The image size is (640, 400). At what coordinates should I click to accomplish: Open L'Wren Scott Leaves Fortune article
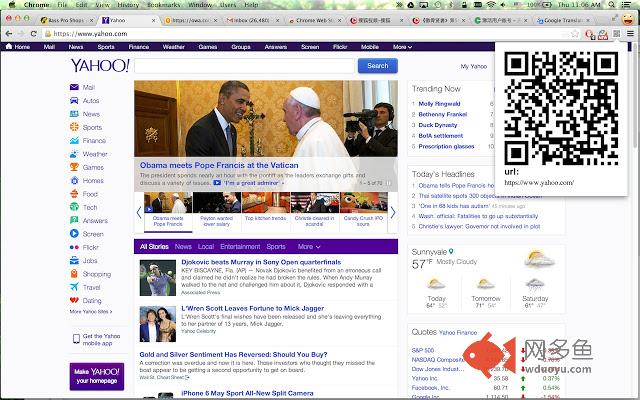[x=253, y=308]
